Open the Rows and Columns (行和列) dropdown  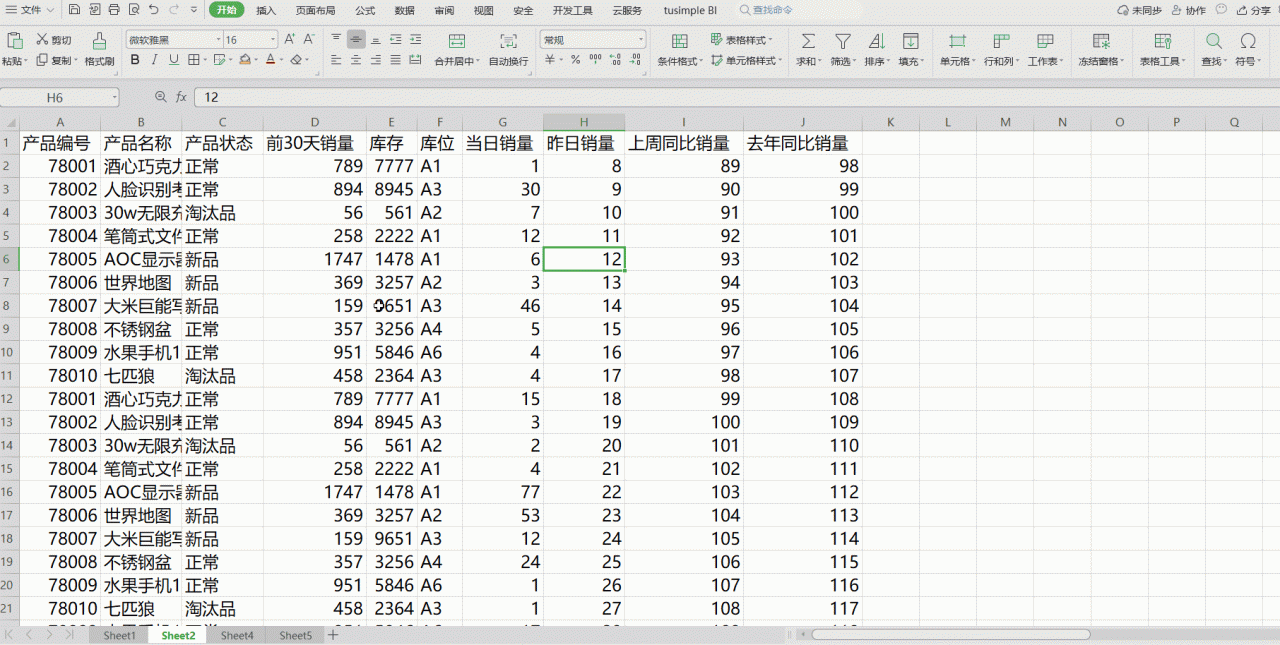(1001, 49)
